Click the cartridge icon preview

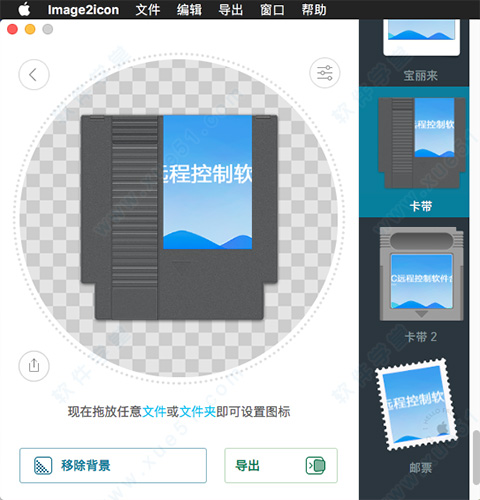(179, 217)
